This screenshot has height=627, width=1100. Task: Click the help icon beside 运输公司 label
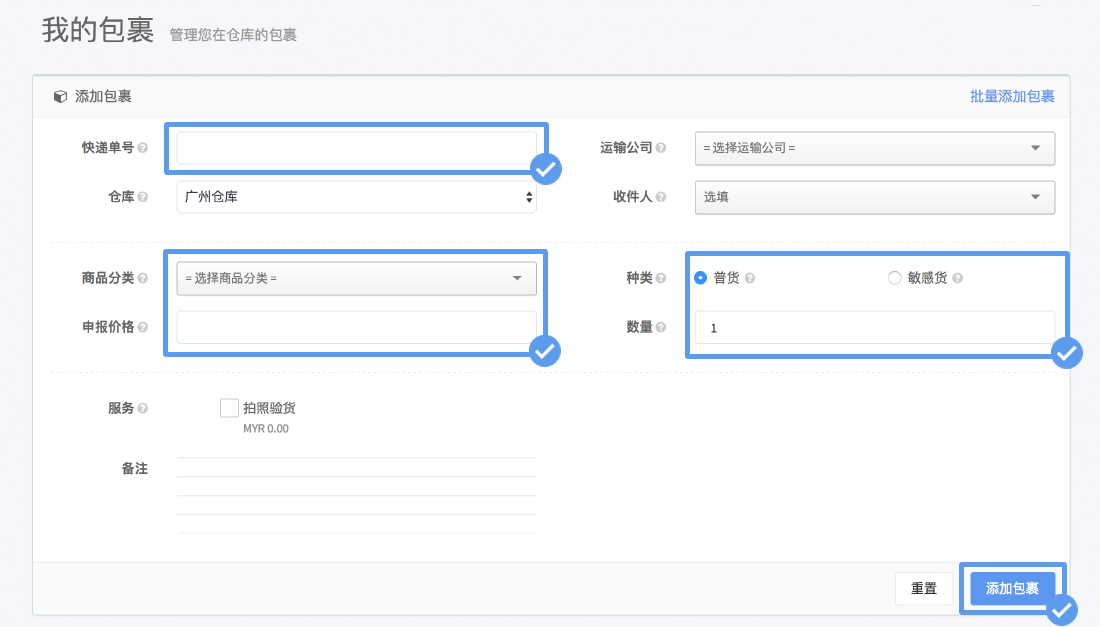point(663,147)
